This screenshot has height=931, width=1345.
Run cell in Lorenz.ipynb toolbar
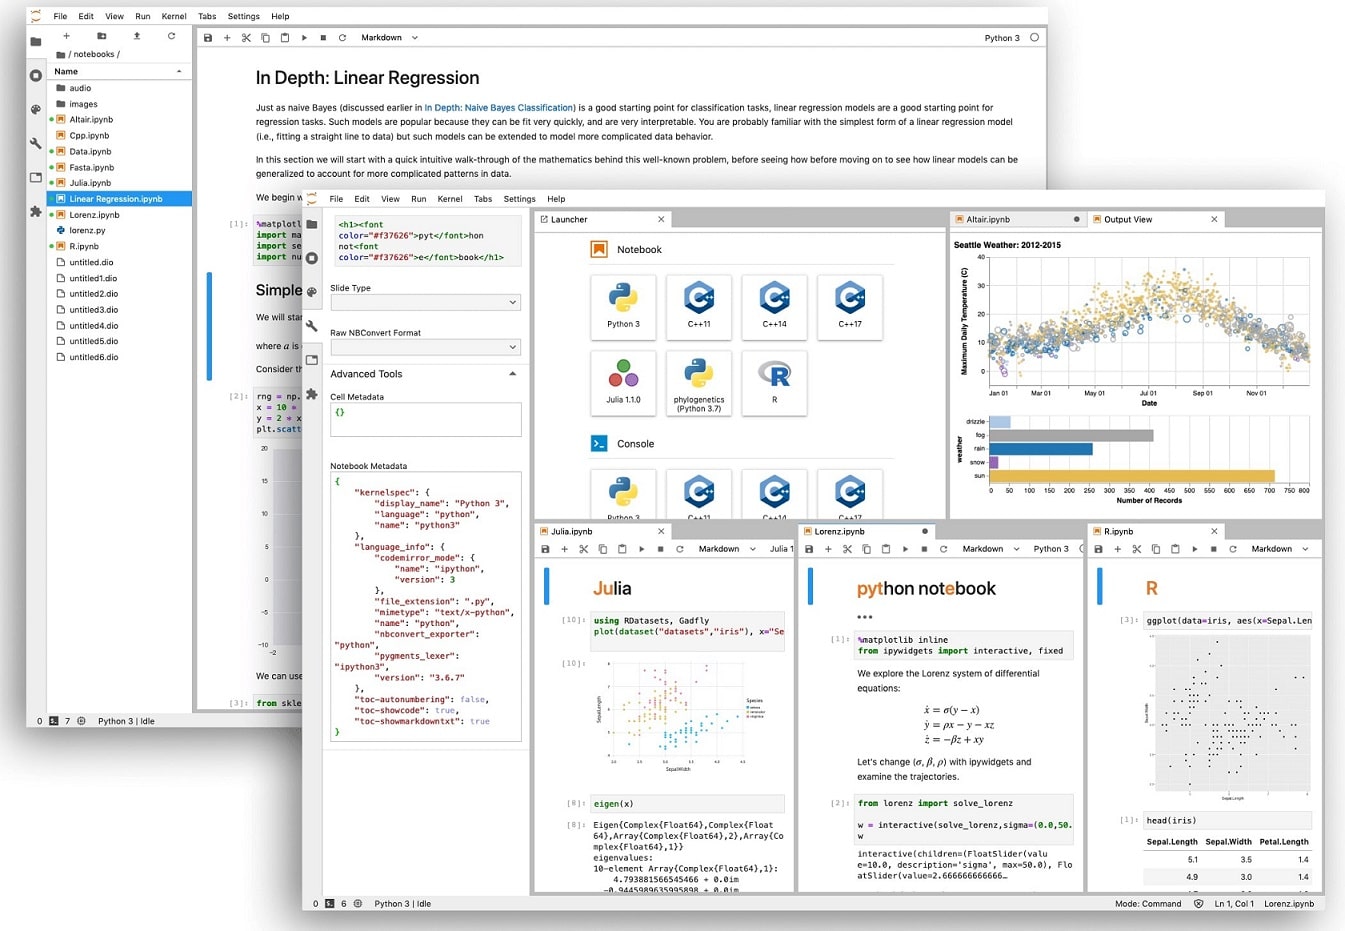coord(905,549)
